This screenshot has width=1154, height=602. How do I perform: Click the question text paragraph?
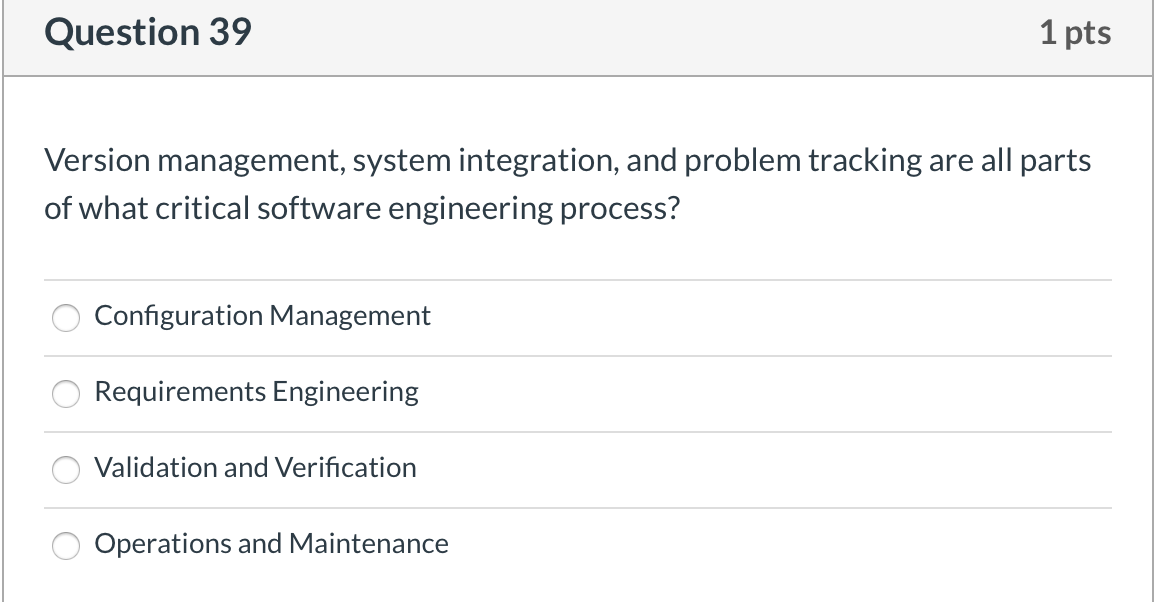[x=568, y=183]
